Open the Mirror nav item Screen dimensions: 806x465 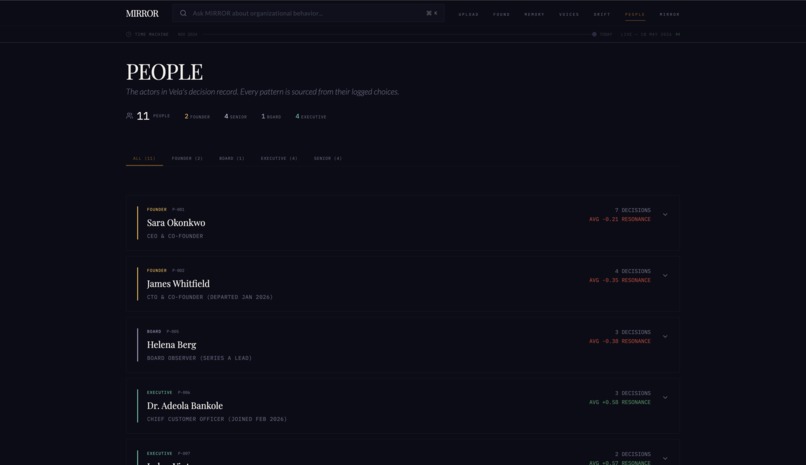pos(669,14)
